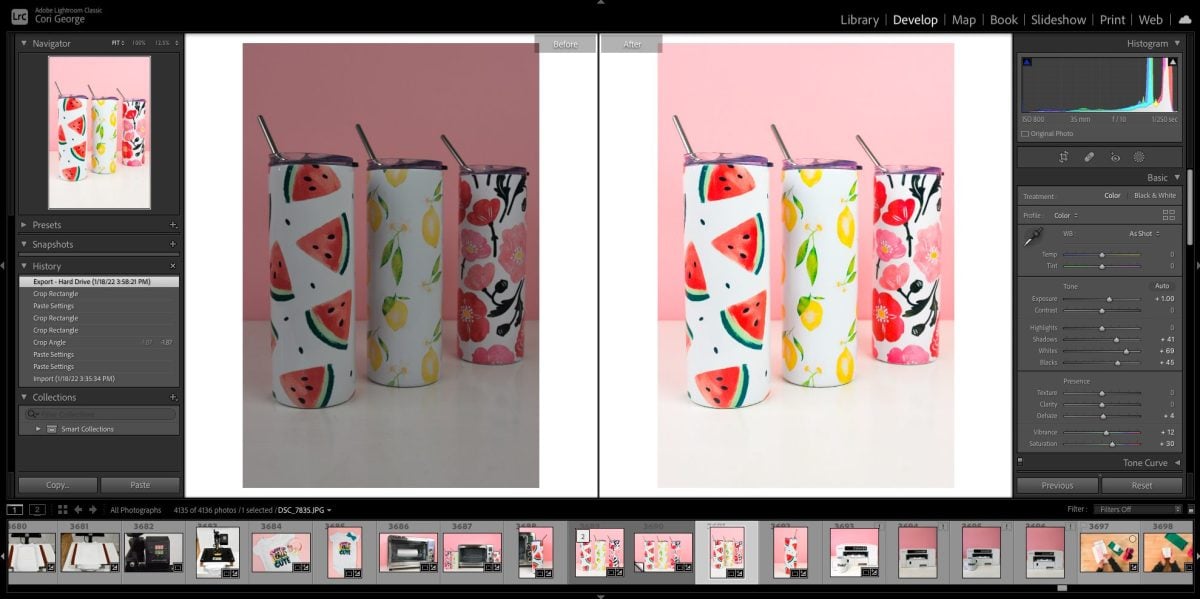Collapse the Navigator panel

[24, 44]
